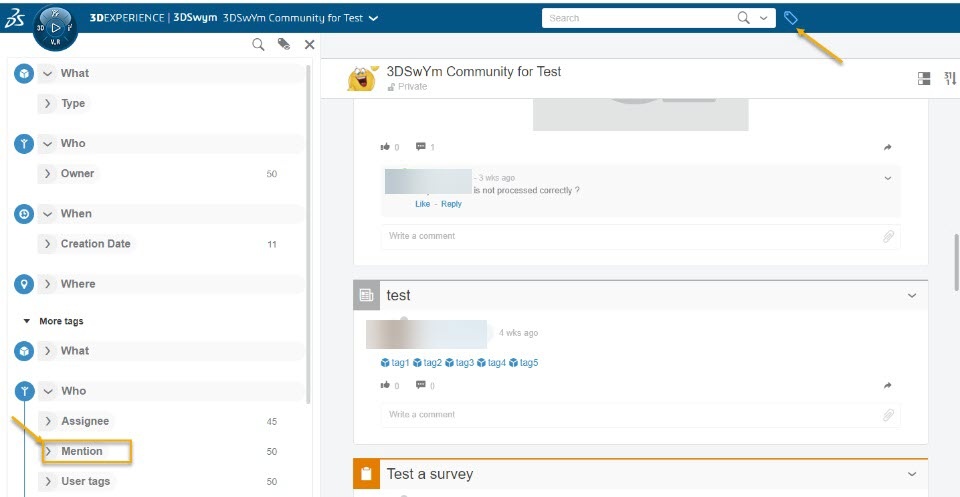Click the Reply link under the comment
This screenshot has height=497, width=960.
click(451, 204)
